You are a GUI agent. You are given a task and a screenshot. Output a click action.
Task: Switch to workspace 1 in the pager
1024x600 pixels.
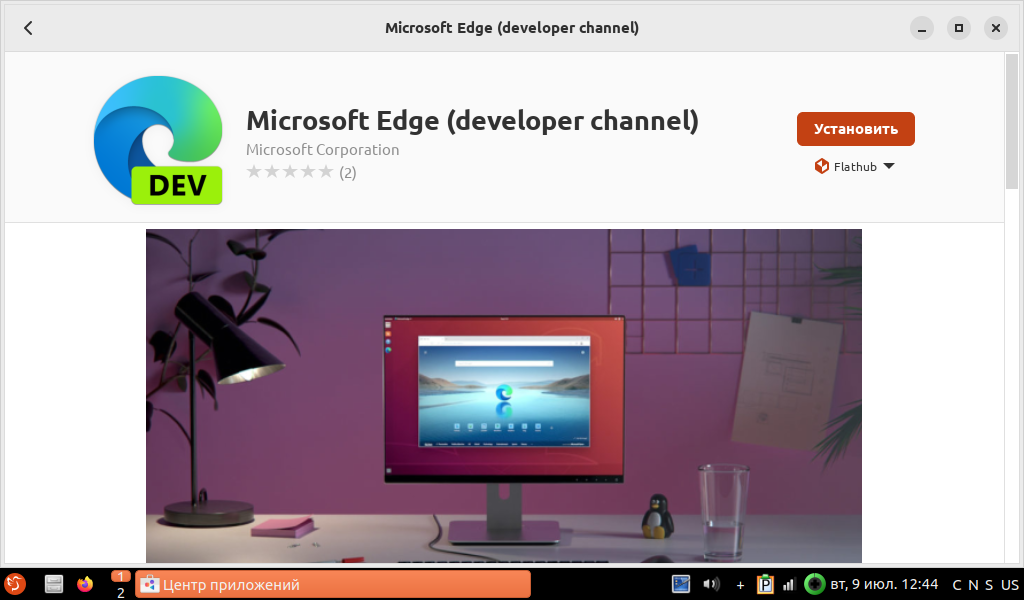(120, 576)
